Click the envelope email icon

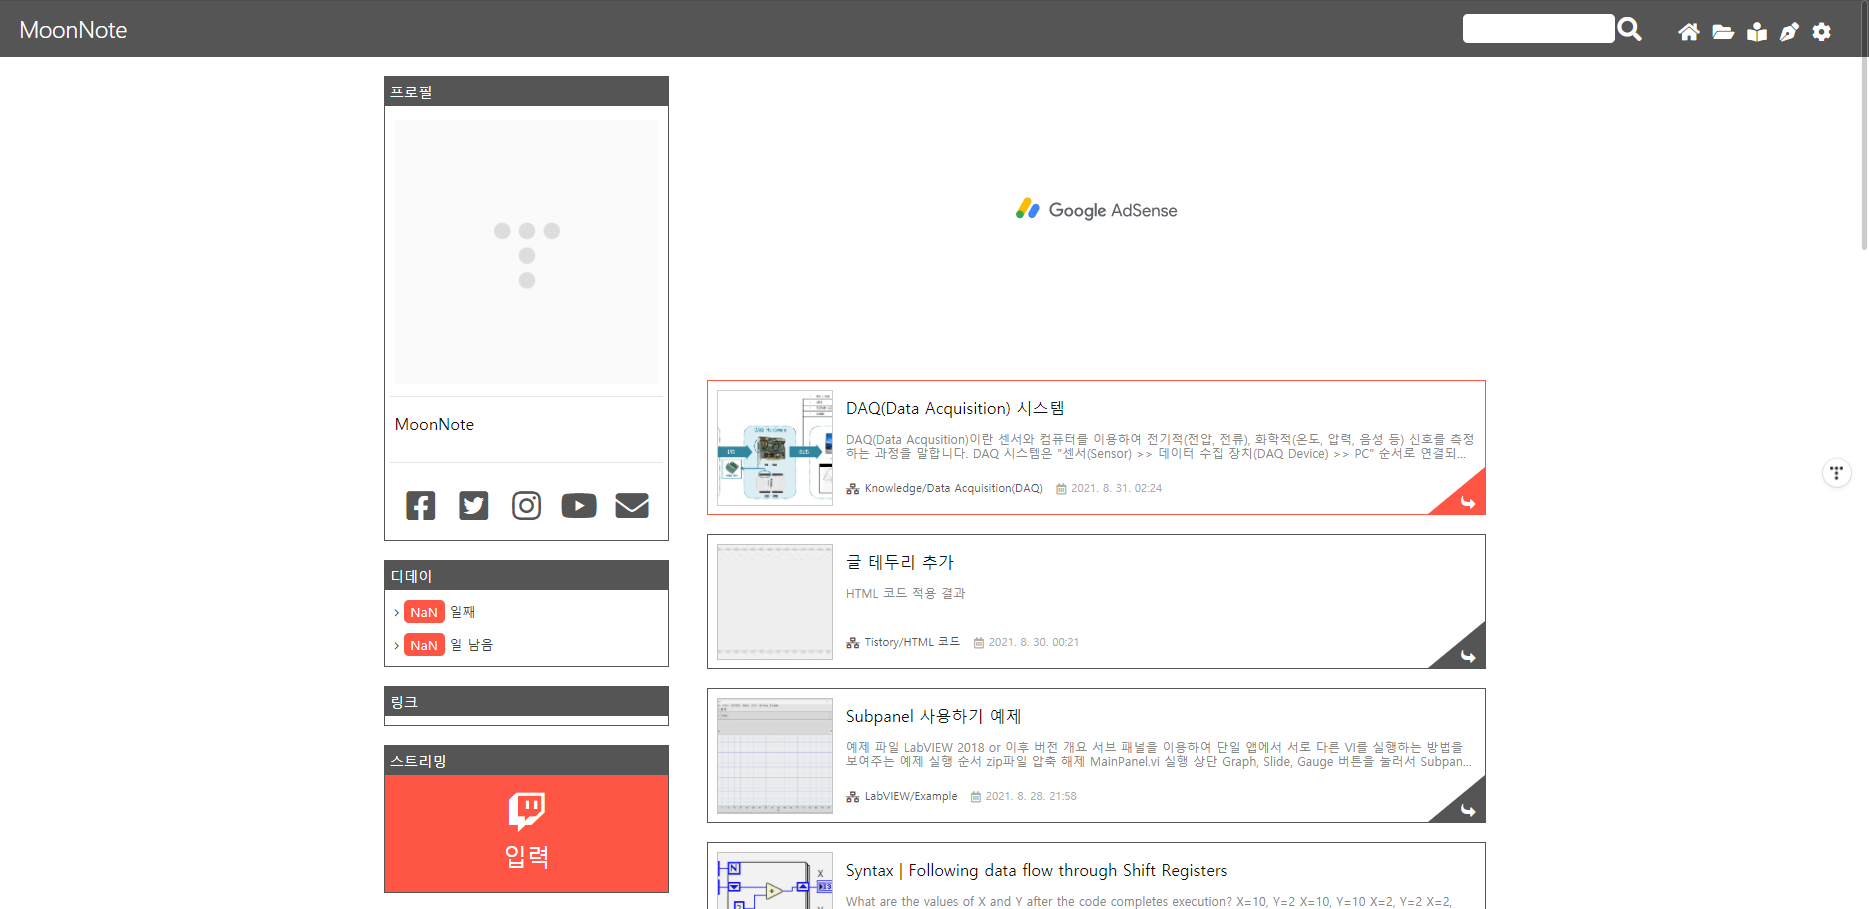tap(632, 506)
